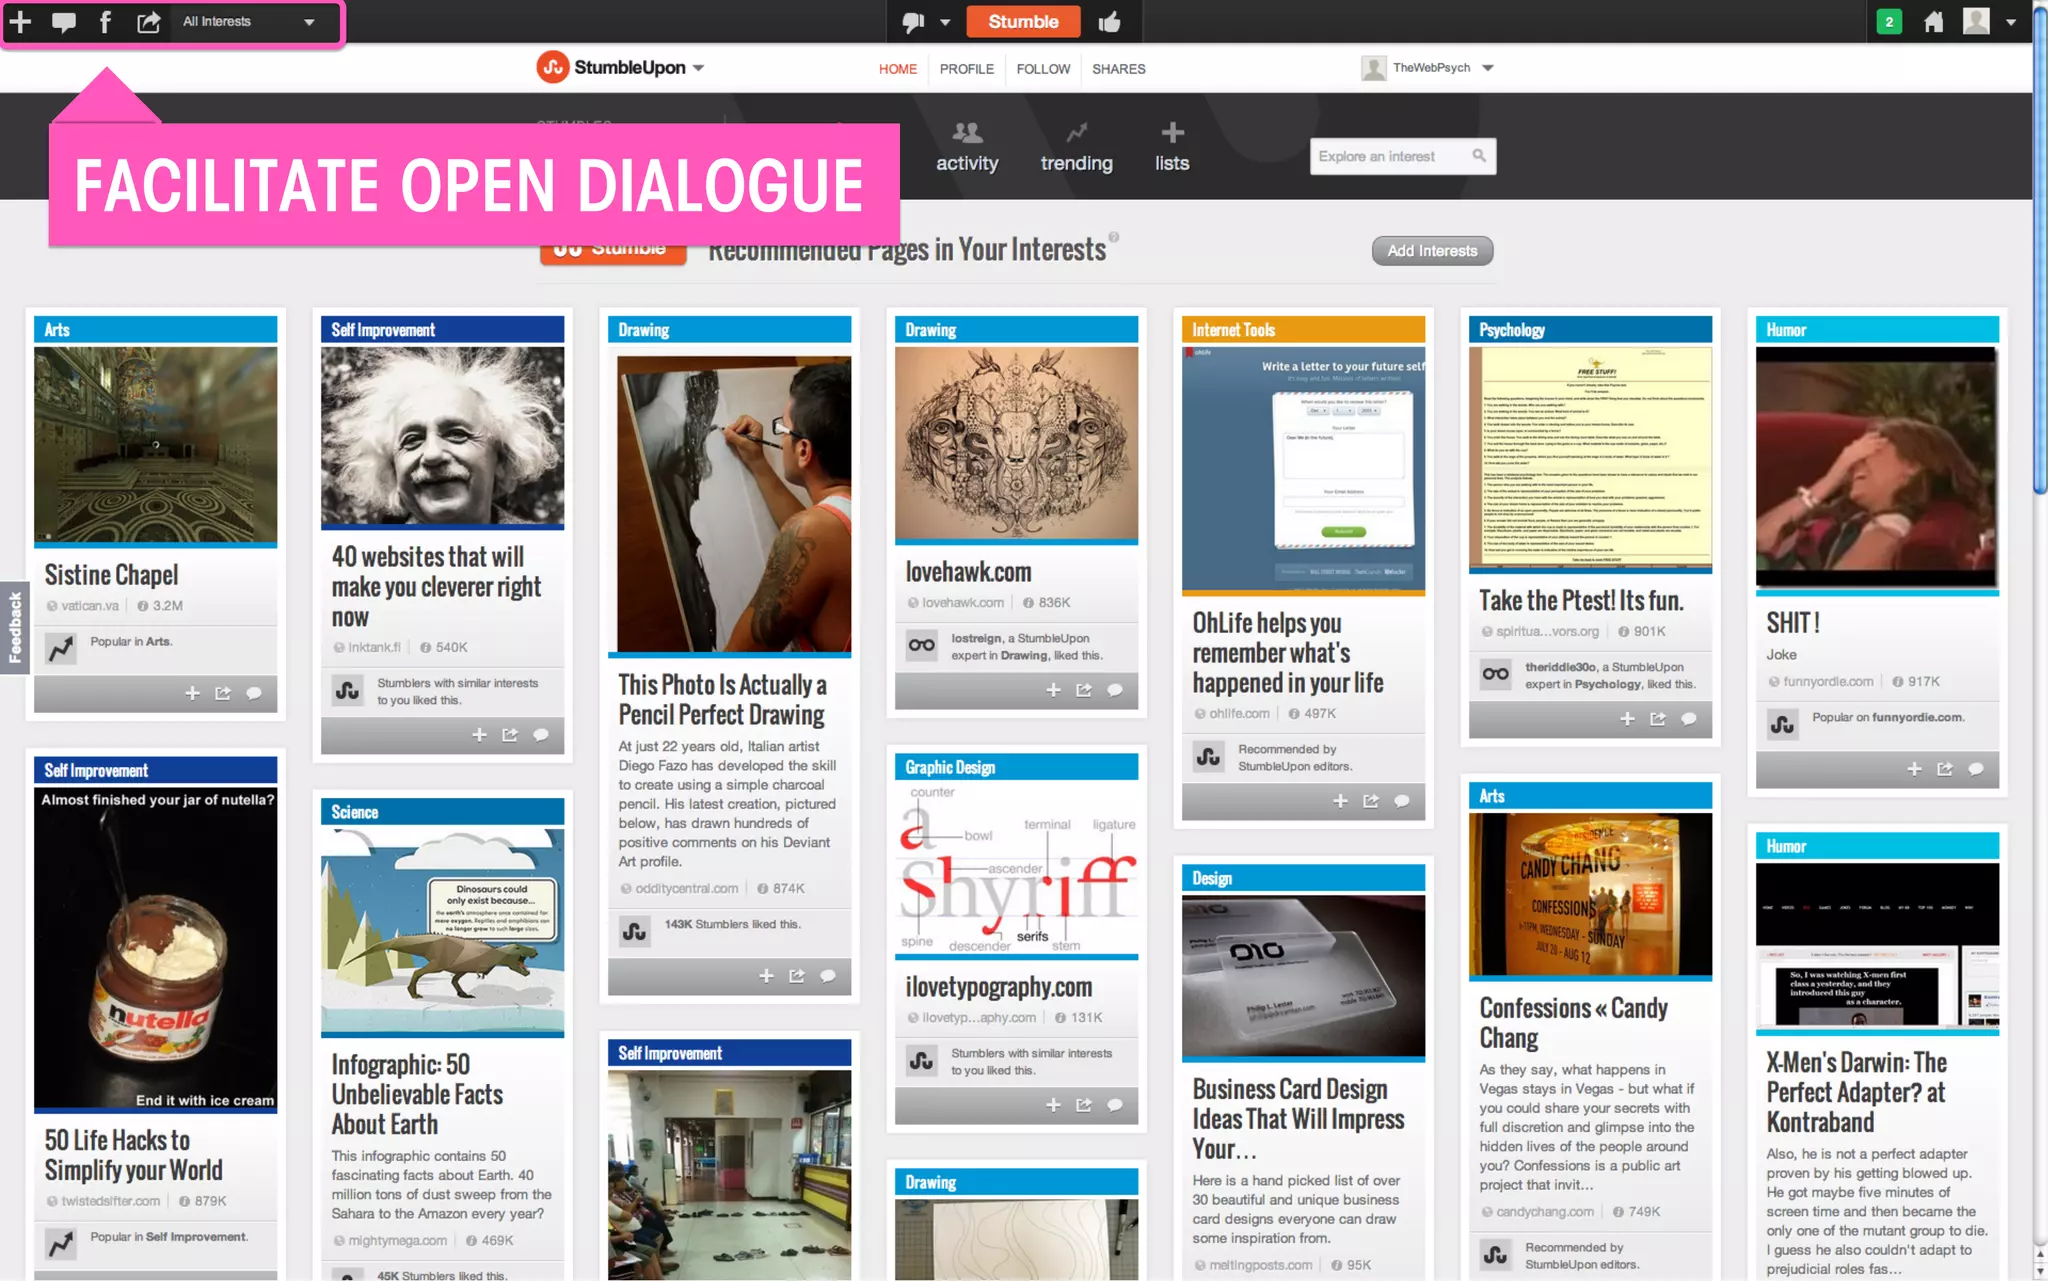Open 'Infographic: 50 Unbelievable Facts About Earth'
Image resolution: width=2048 pixels, height=1281 pixels.
tap(417, 1094)
